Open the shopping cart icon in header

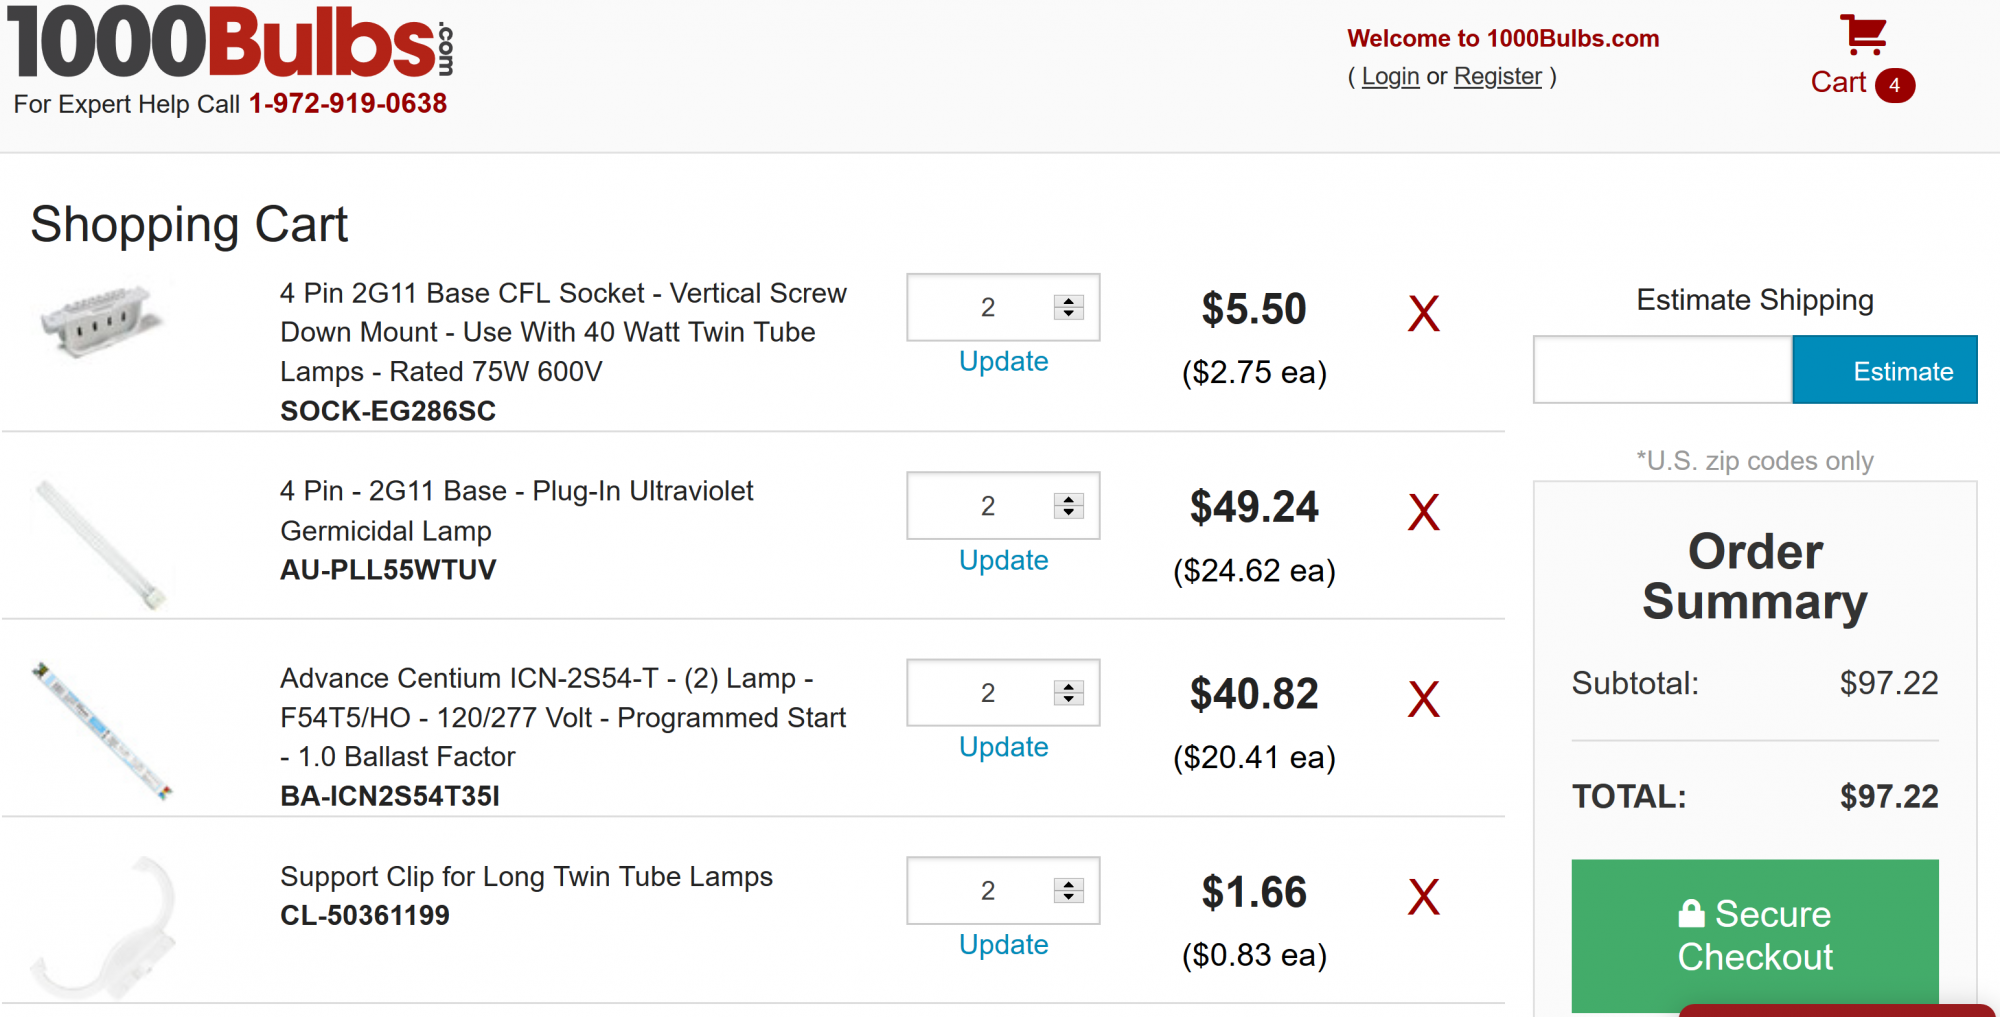pos(1862,36)
